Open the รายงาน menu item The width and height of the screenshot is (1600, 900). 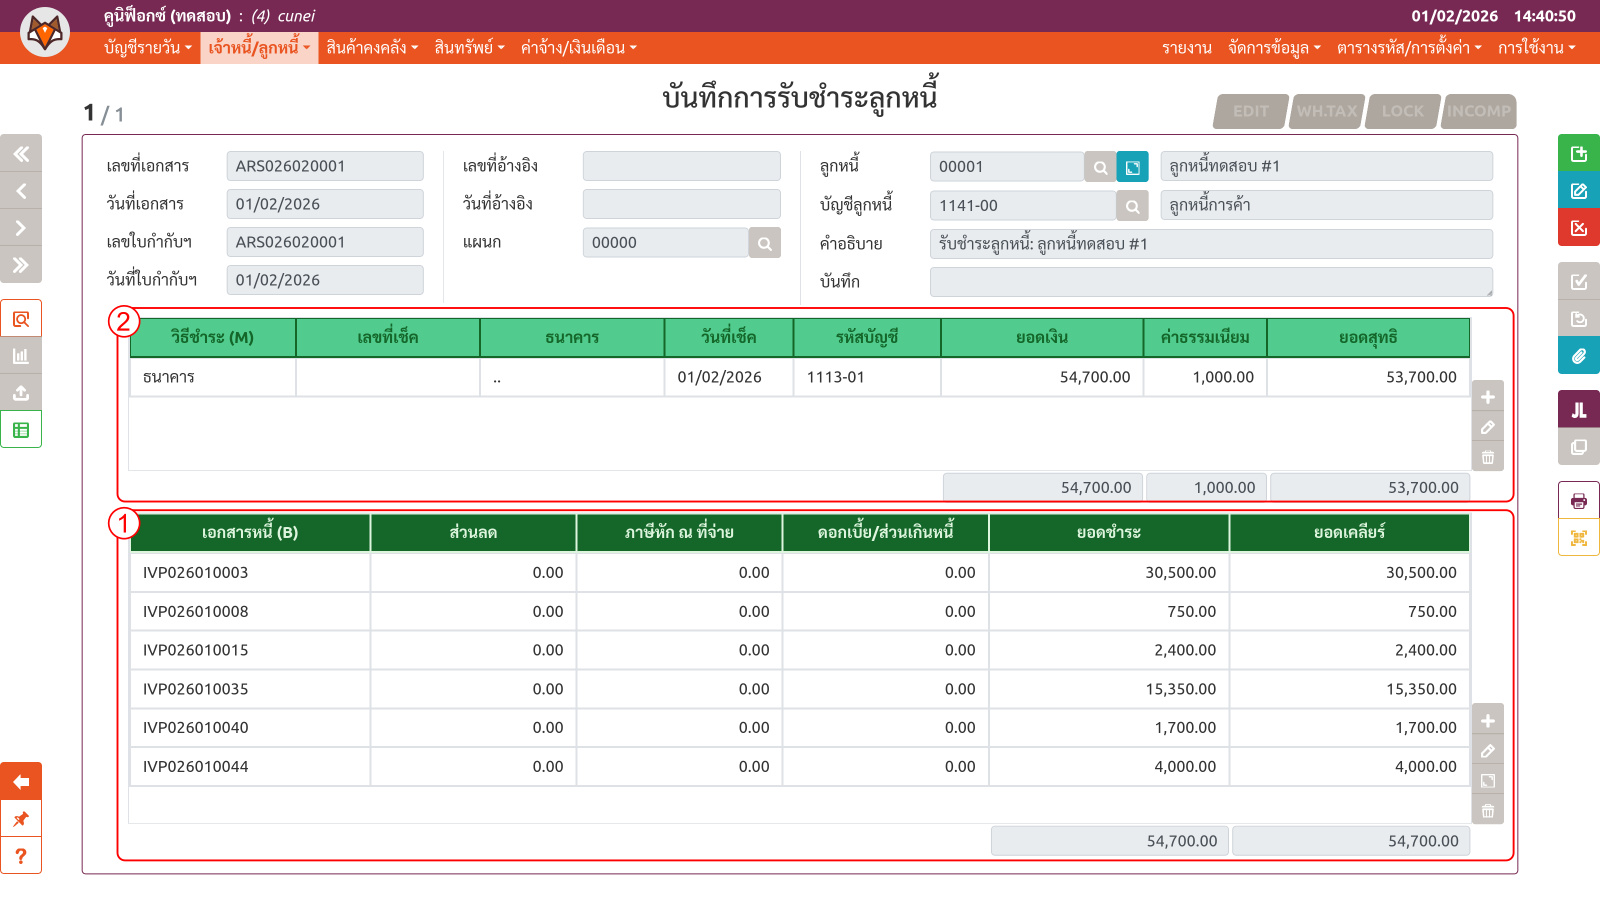[1186, 48]
